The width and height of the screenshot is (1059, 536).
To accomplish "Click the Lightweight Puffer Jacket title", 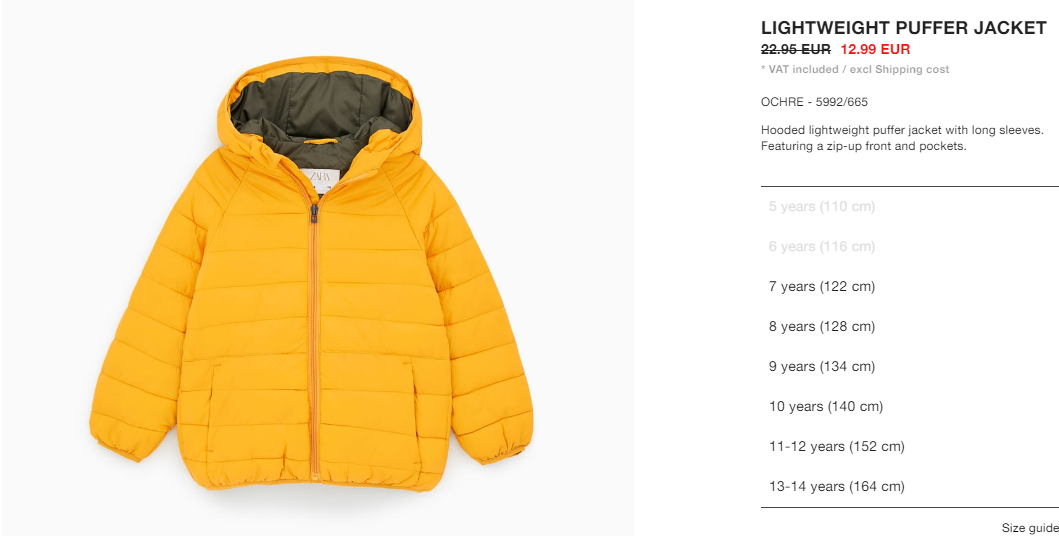I will pos(903,28).
